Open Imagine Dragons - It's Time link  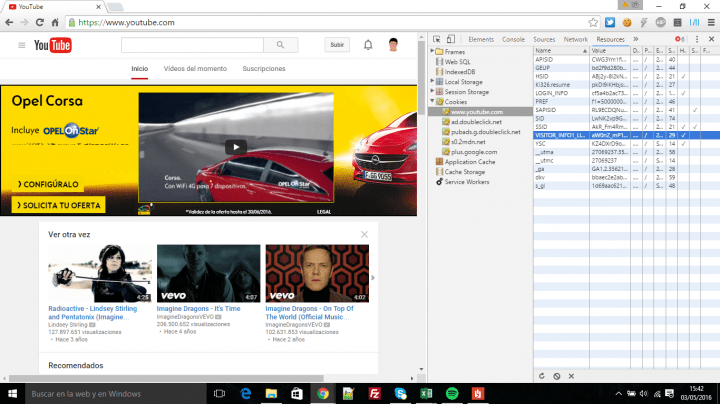tap(198, 309)
